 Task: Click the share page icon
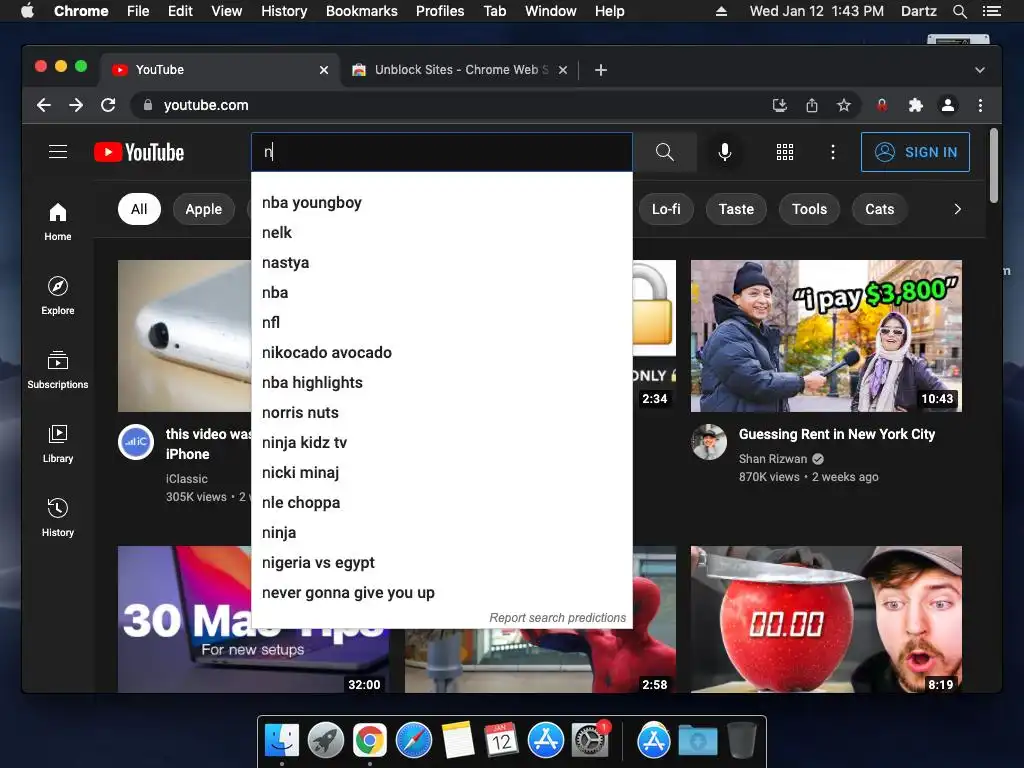pos(812,105)
